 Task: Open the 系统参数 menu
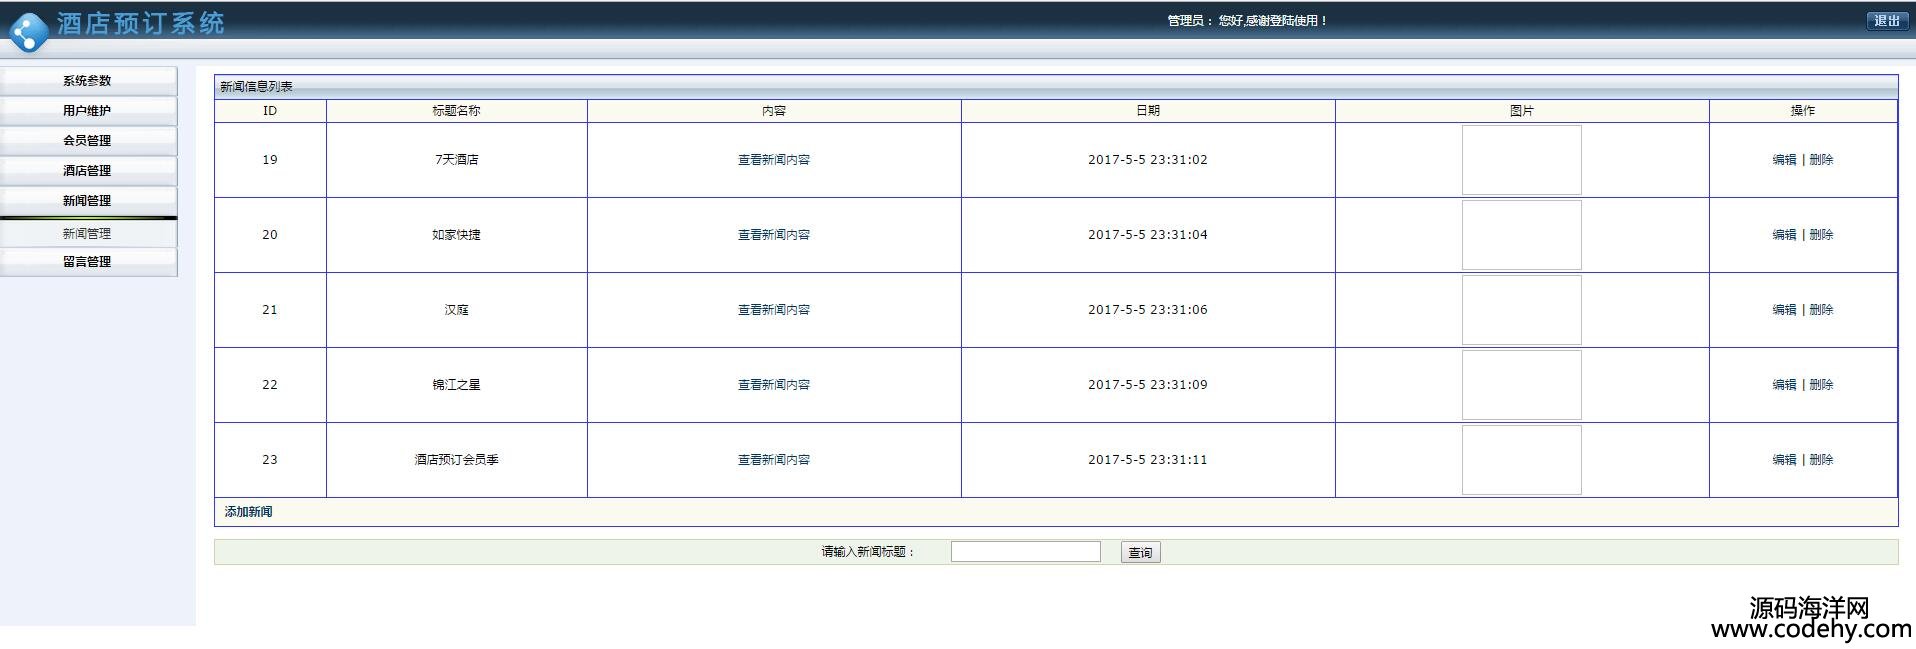click(x=88, y=81)
